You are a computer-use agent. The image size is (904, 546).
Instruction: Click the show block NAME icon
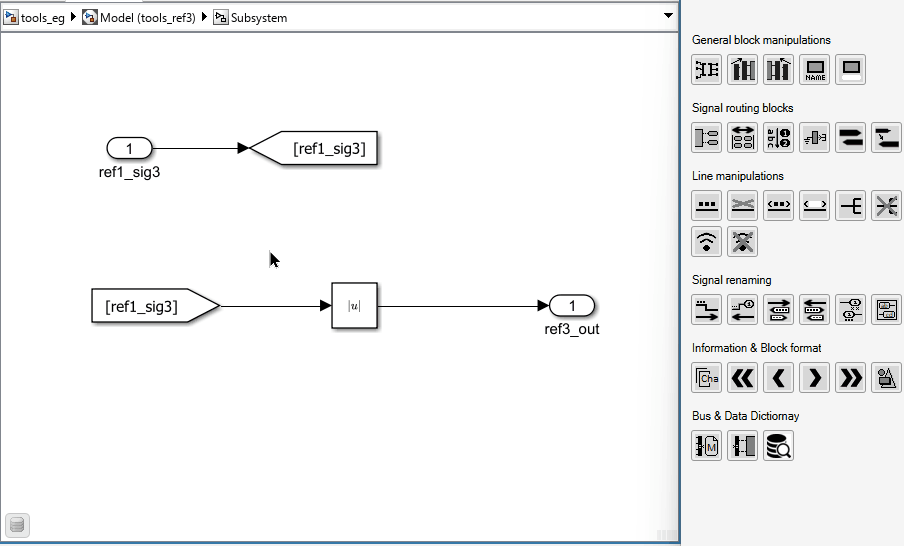pyautogui.click(x=815, y=70)
